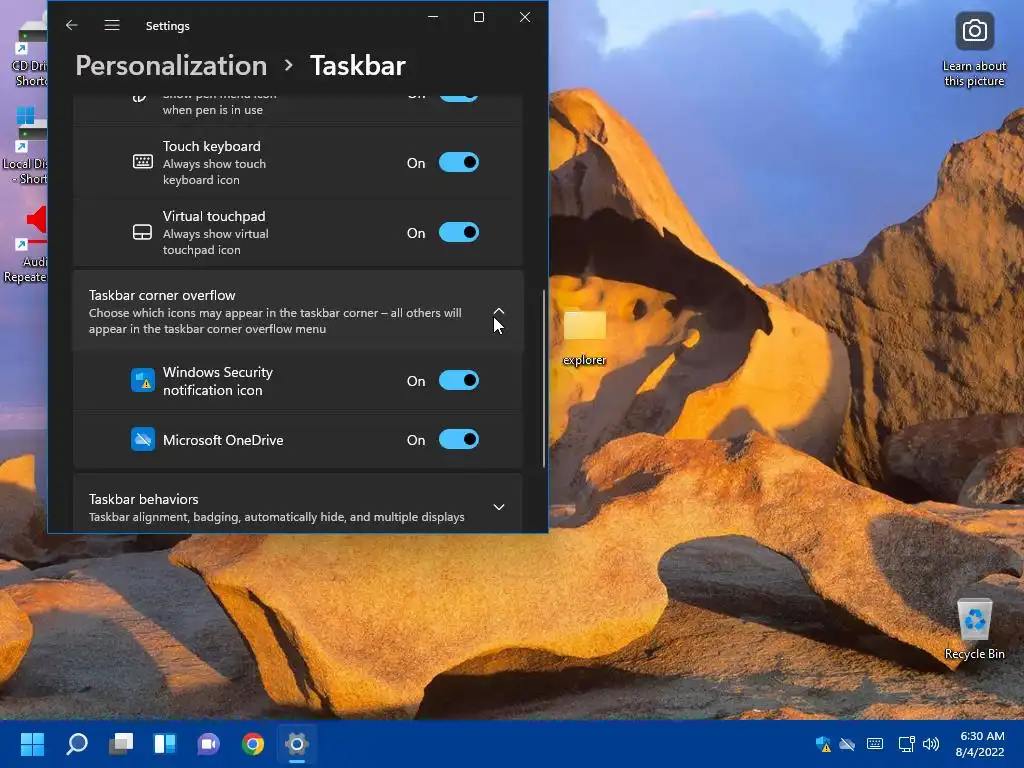This screenshot has height=768, width=1024.
Task: Minimize the Settings window
Action: [433, 17]
